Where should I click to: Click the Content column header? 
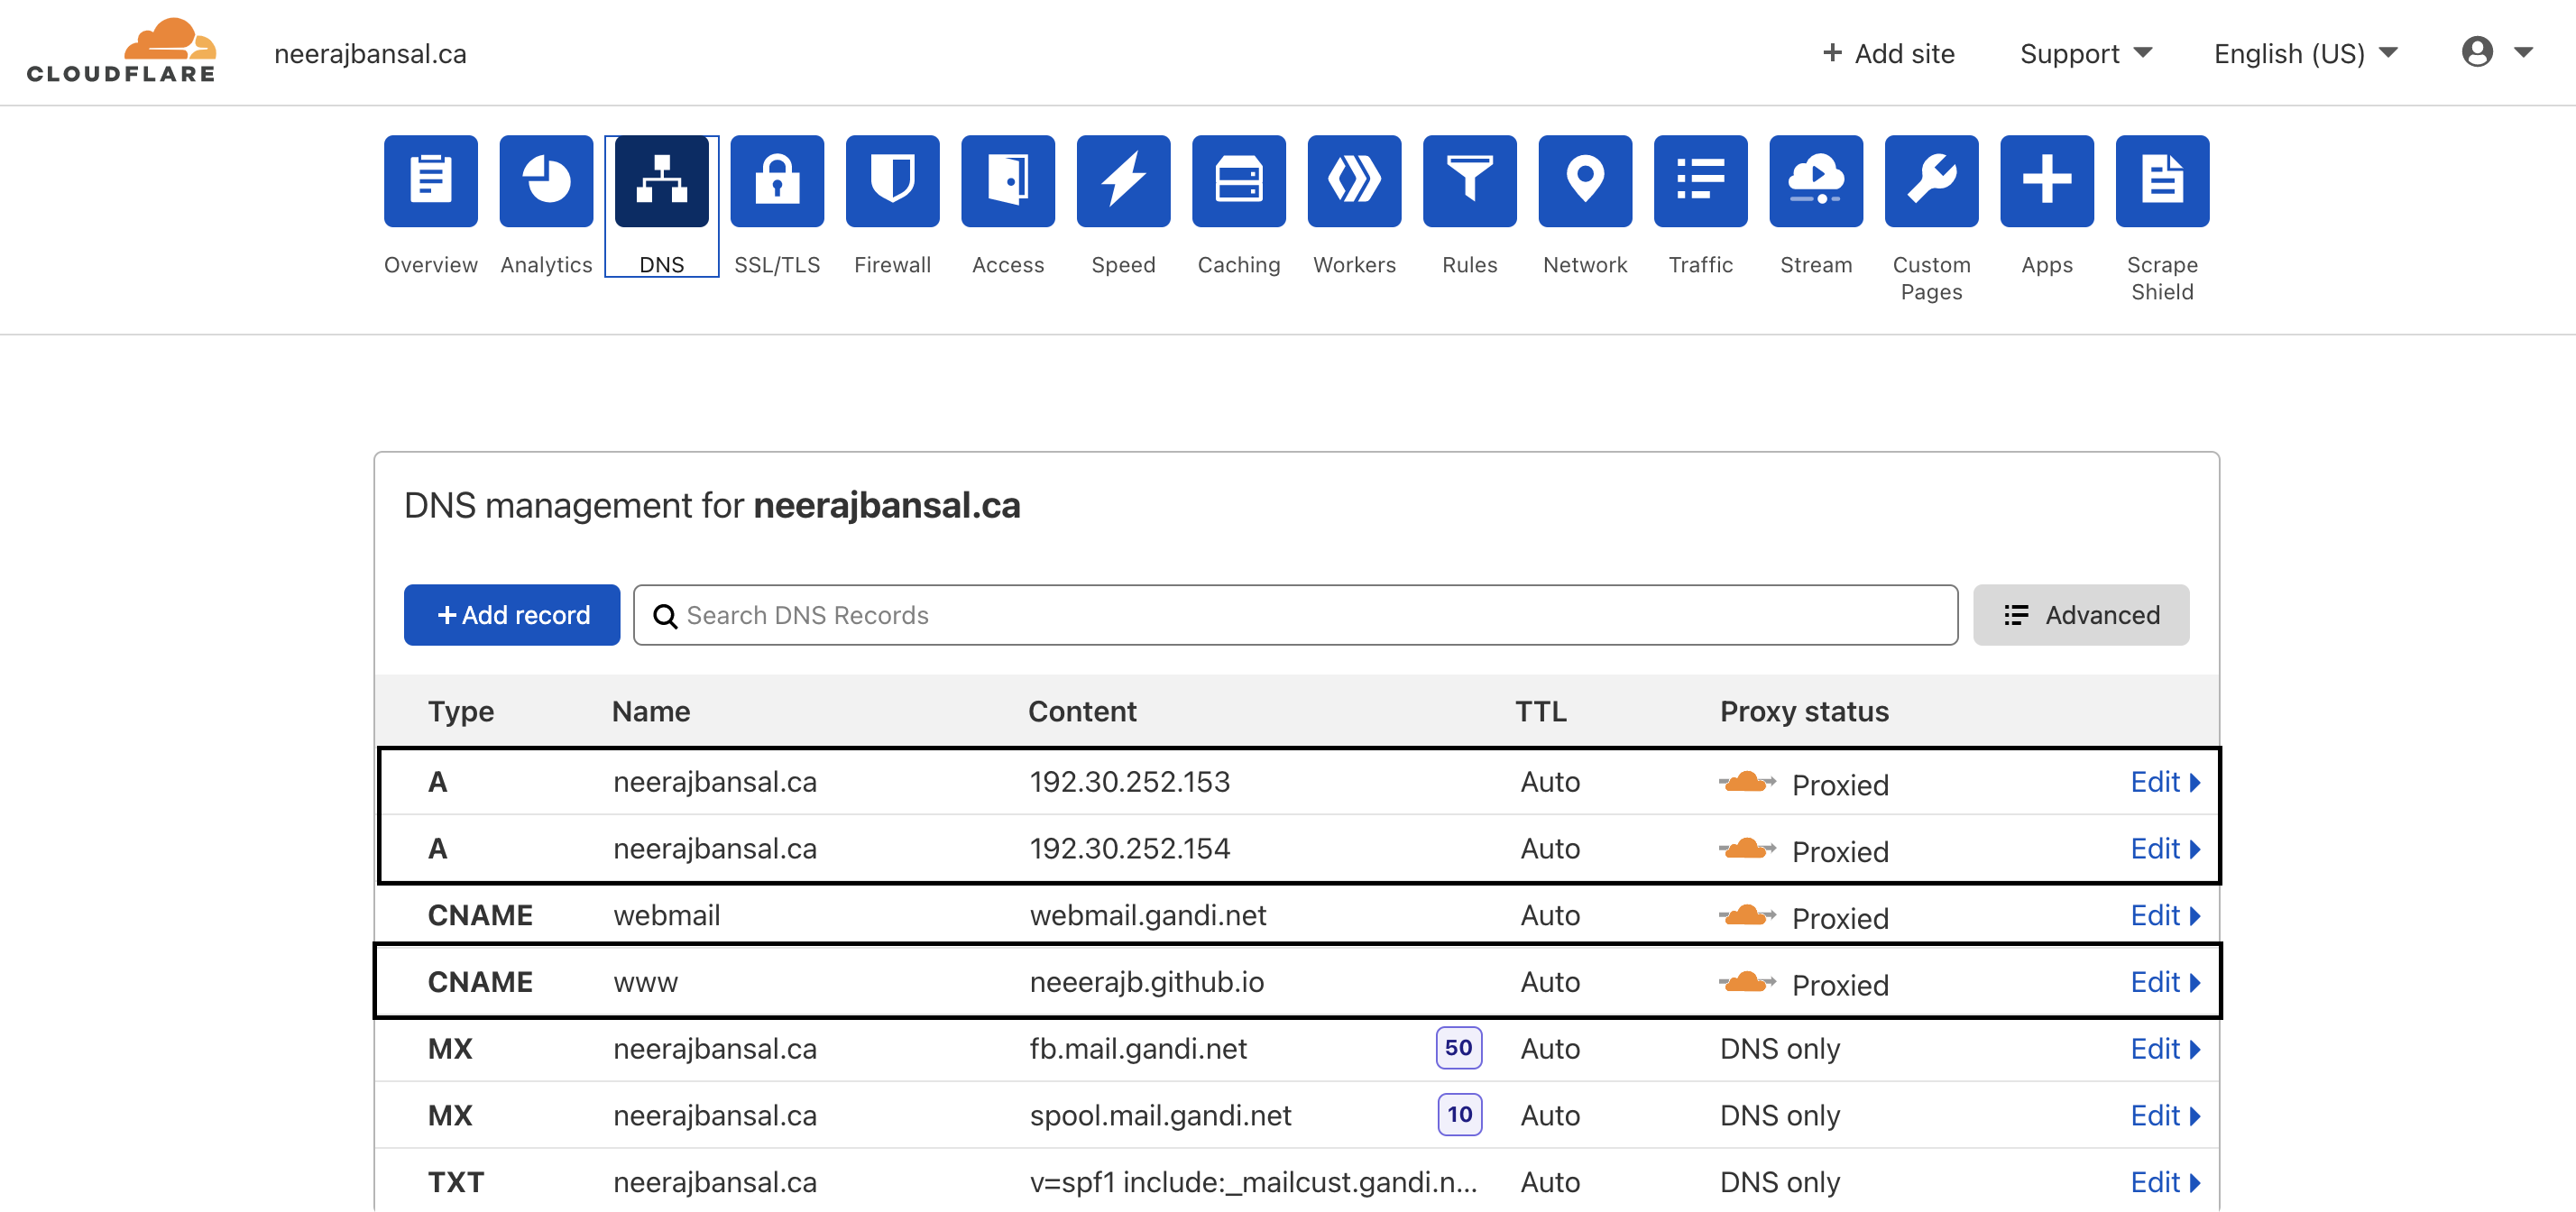(1082, 711)
